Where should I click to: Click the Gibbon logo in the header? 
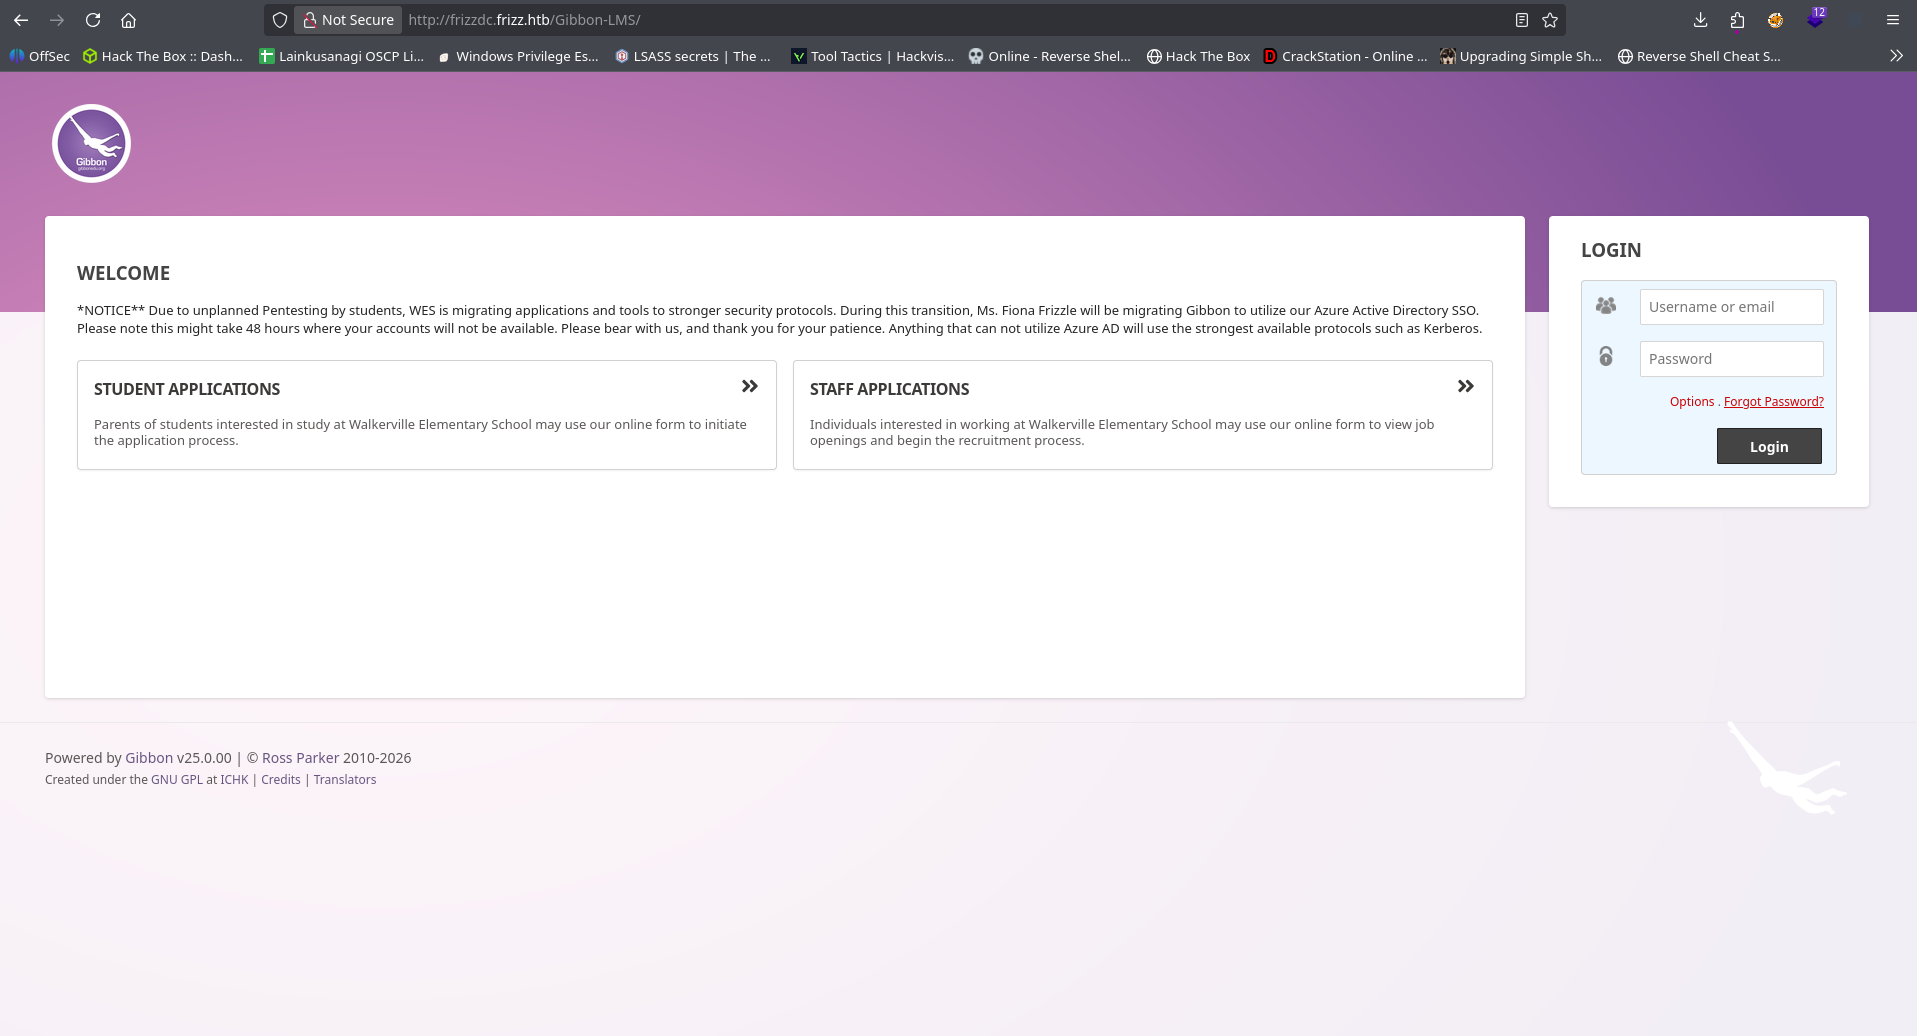click(x=91, y=144)
